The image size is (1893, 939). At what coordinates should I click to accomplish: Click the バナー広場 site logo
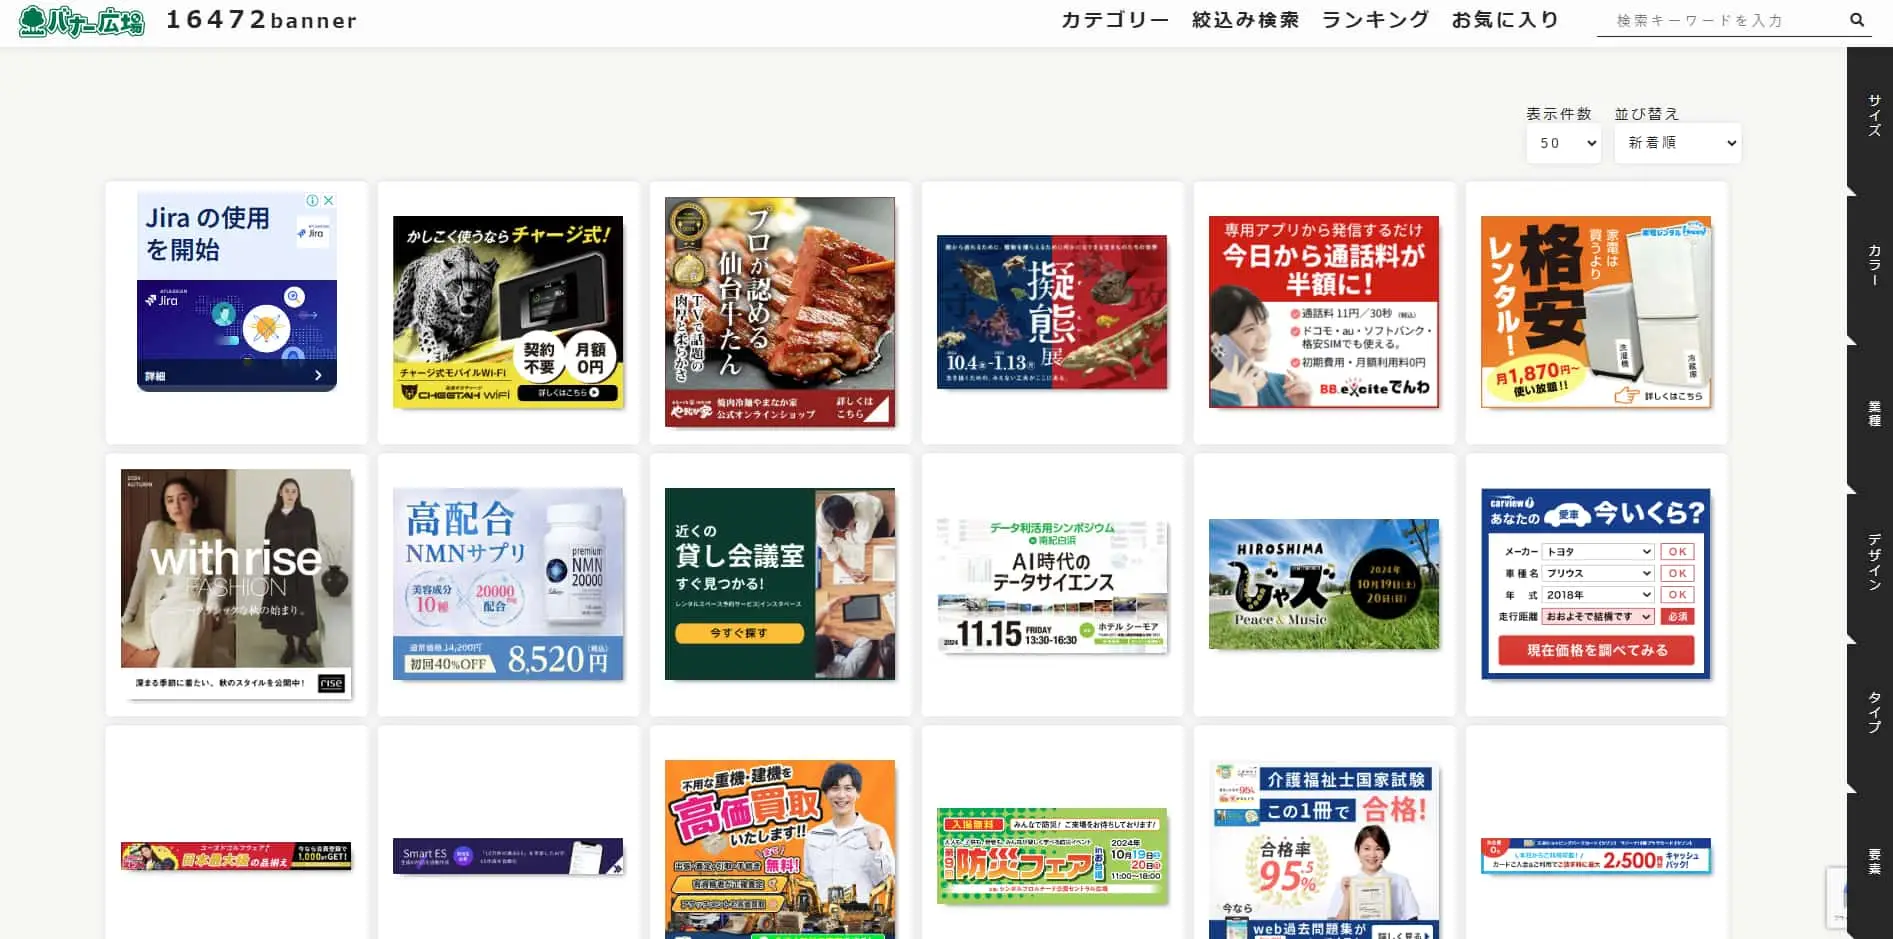pyautogui.click(x=82, y=21)
